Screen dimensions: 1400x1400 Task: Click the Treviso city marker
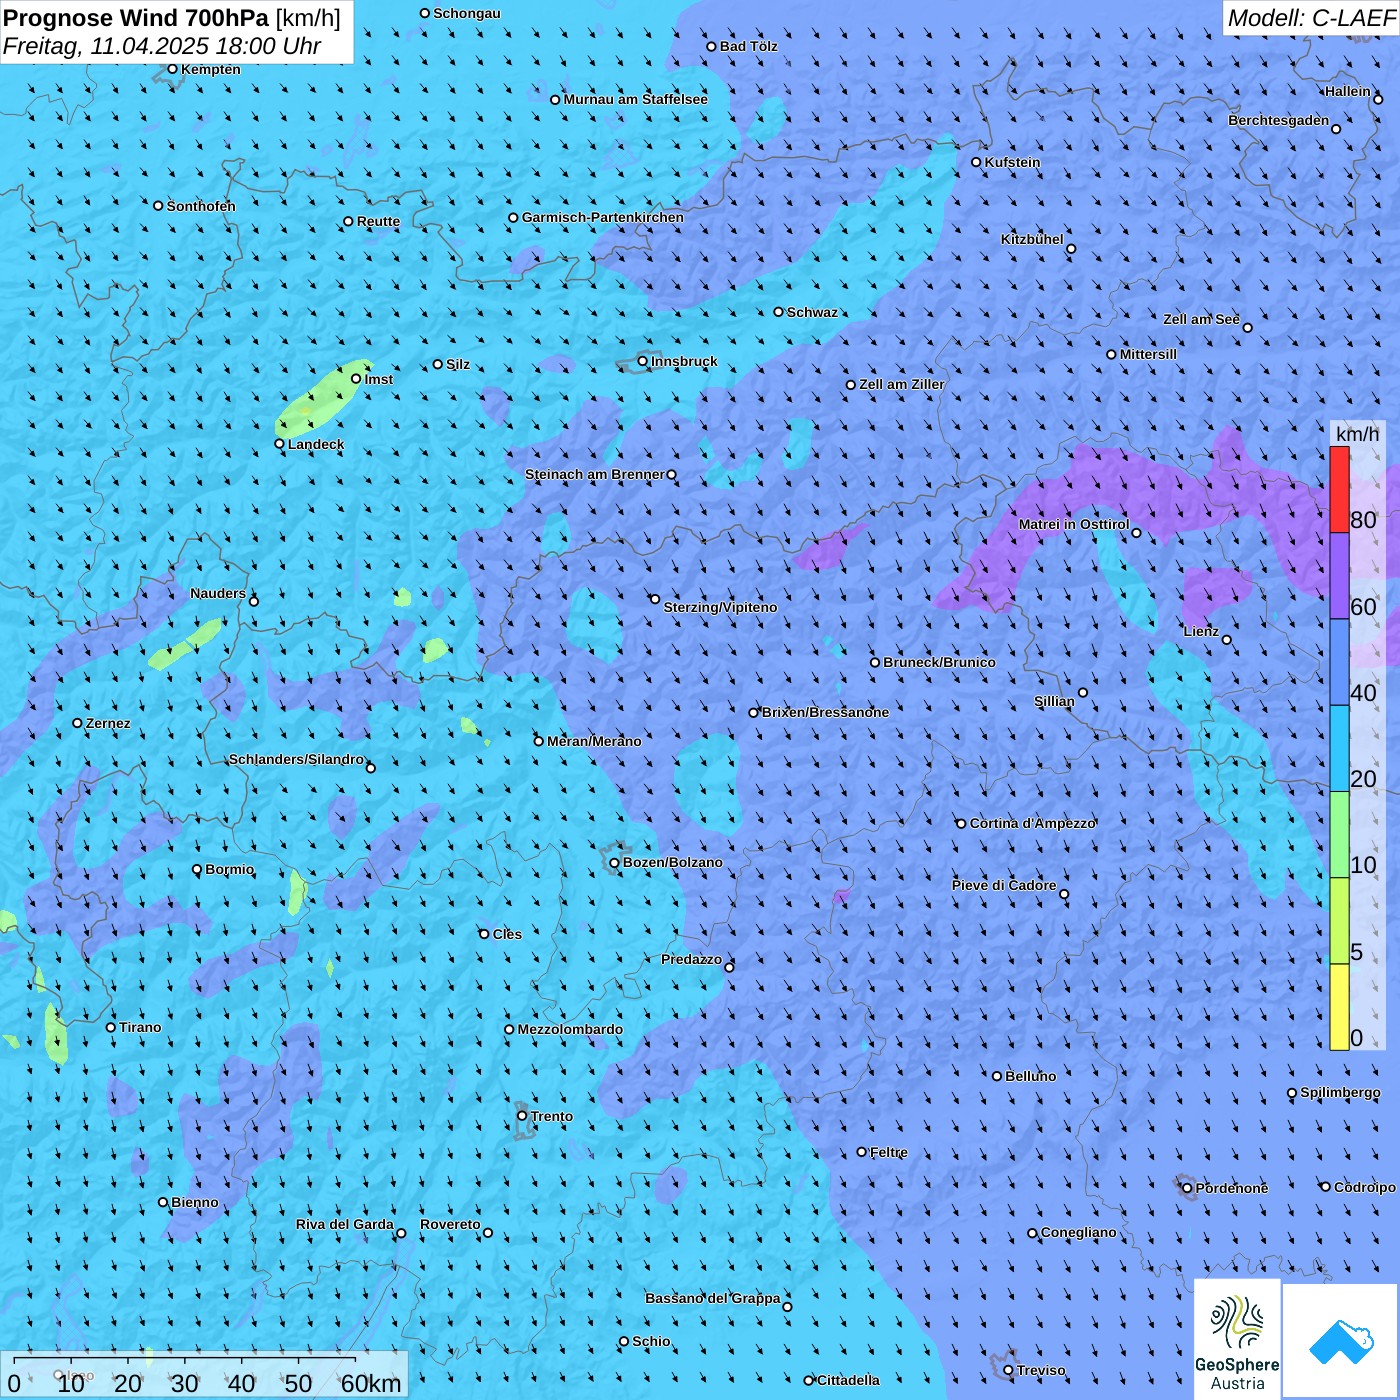click(x=1008, y=1370)
